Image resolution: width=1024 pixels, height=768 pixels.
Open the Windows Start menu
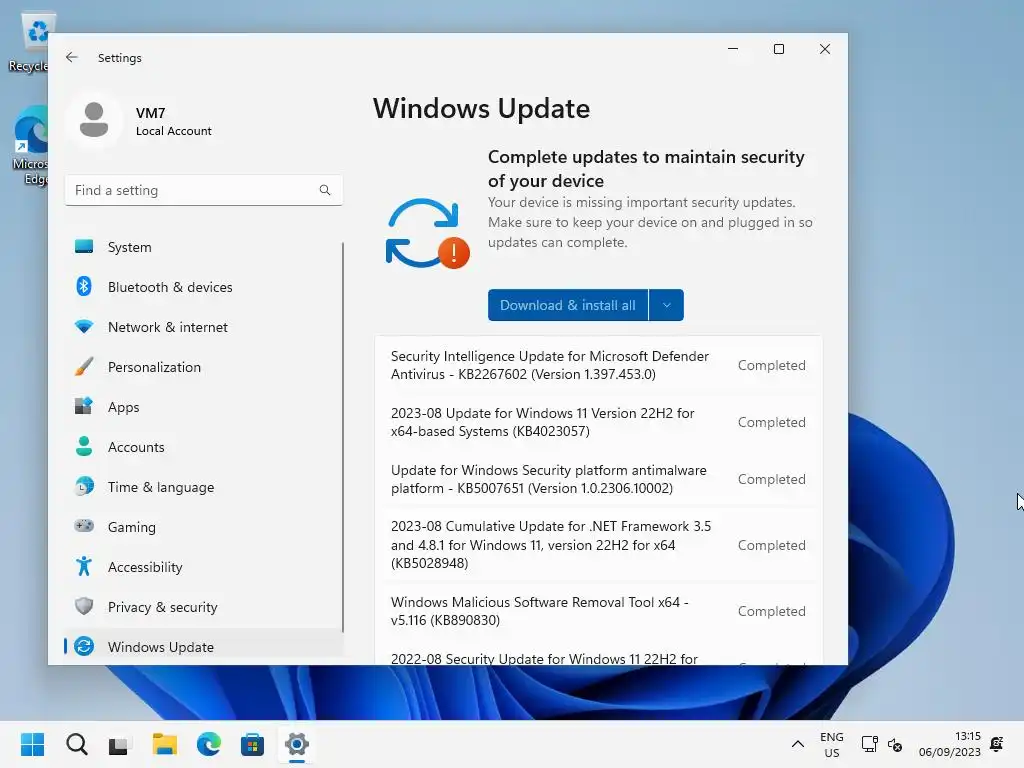click(x=32, y=744)
